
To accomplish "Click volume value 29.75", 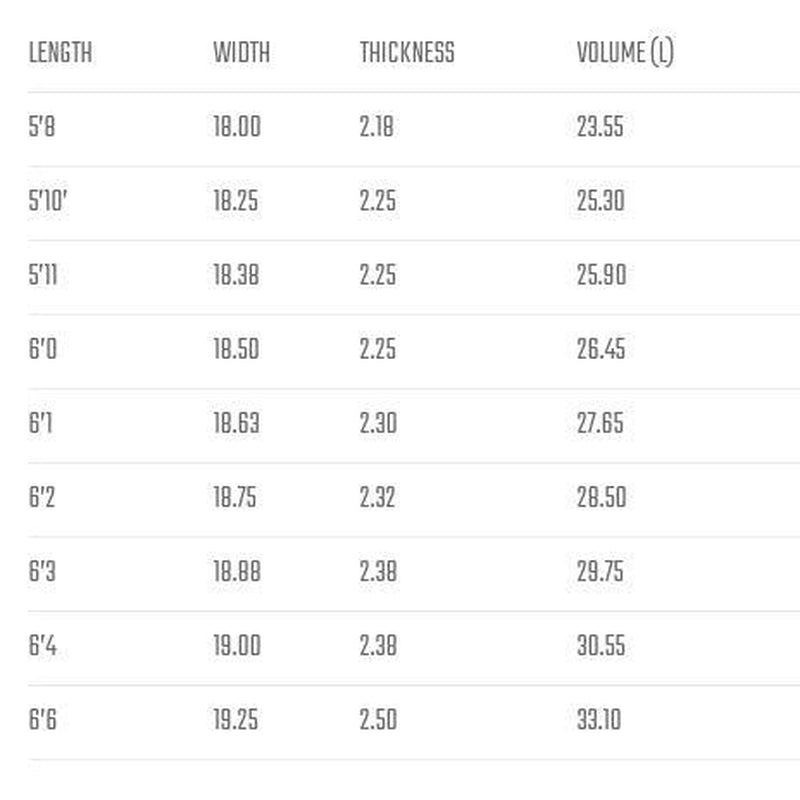I will (x=601, y=571).
